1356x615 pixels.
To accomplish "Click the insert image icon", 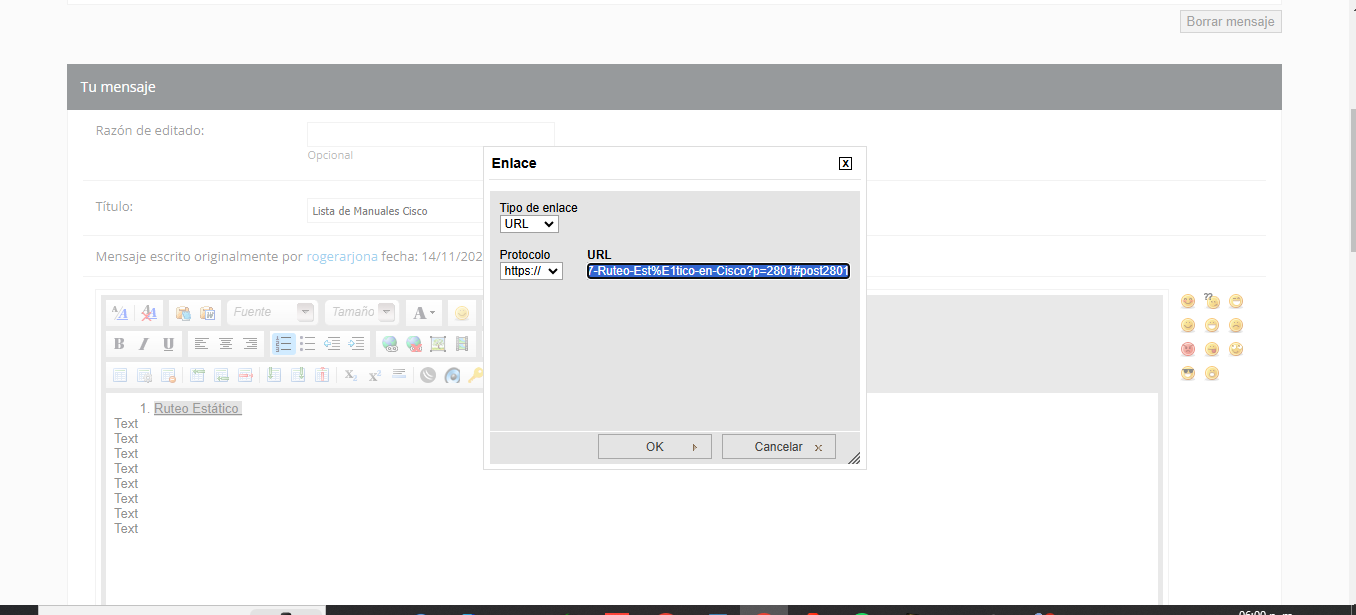I will click(x=438, y=344).
